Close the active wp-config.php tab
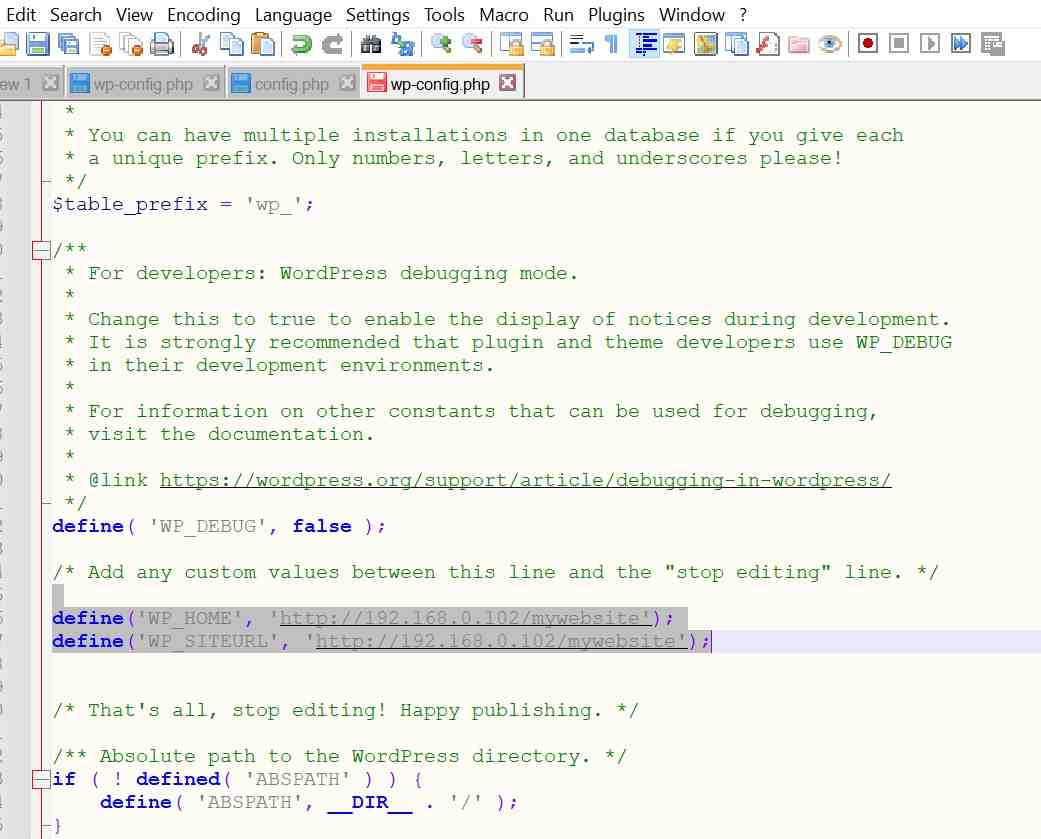This screenshot has height=839, width=1041. click(508, 82)
